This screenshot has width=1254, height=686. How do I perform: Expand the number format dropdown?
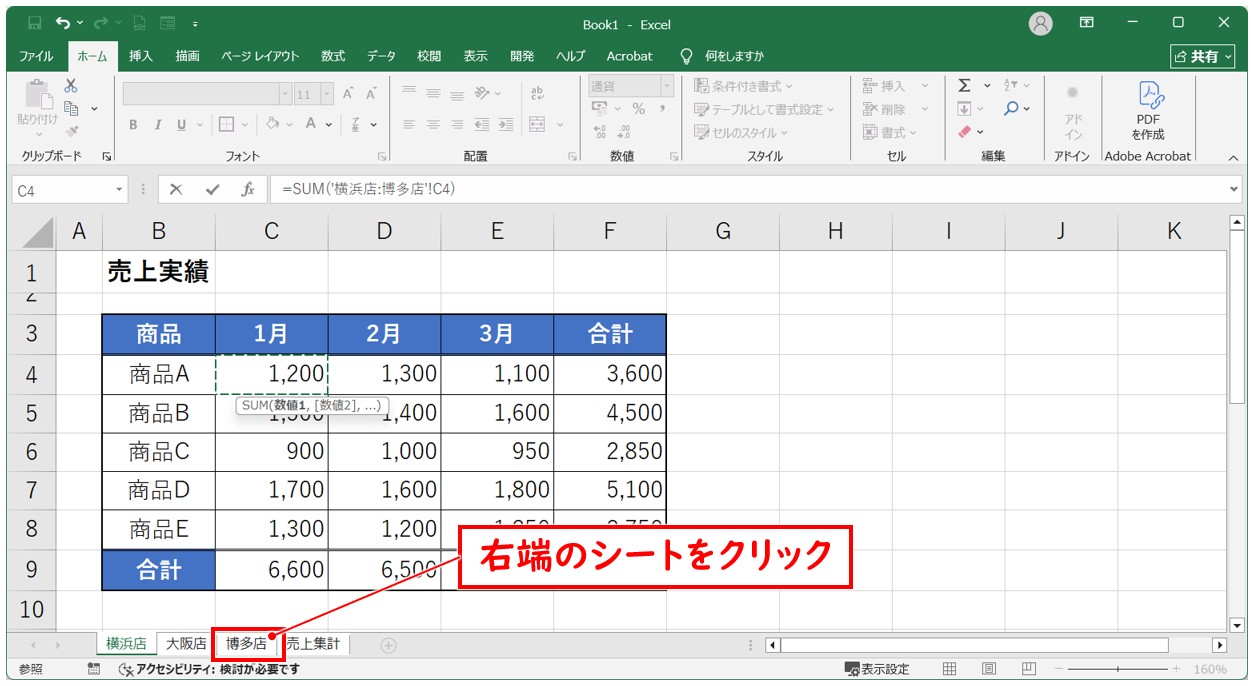pyautogui.click(x=667, y=87)
